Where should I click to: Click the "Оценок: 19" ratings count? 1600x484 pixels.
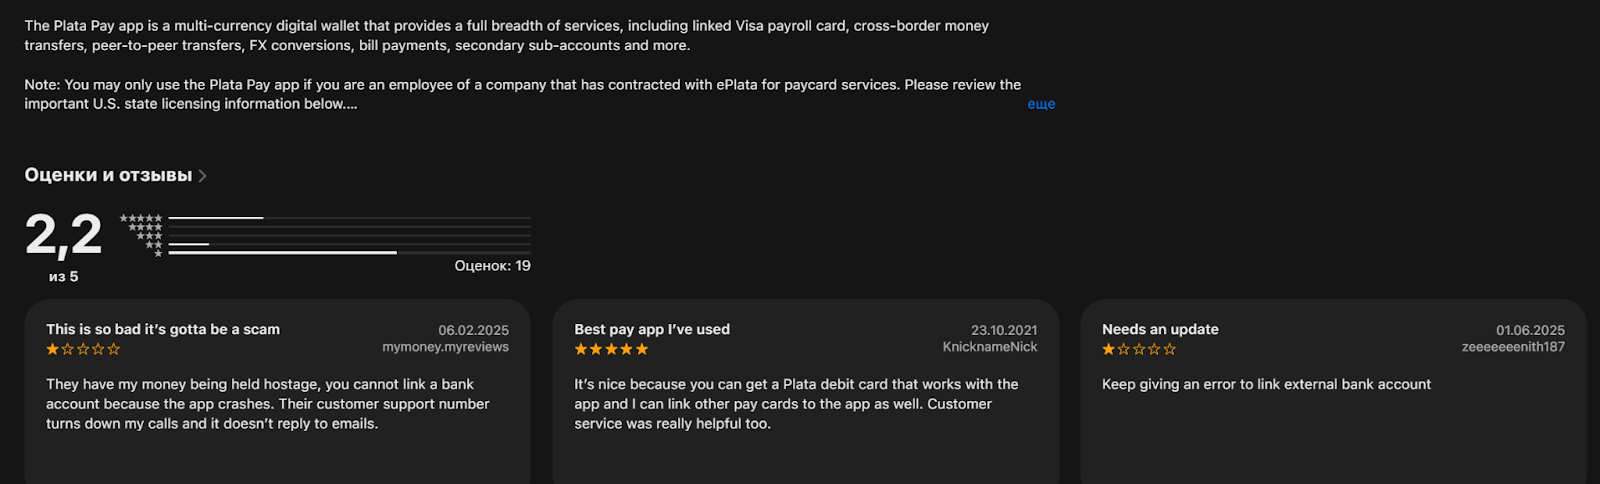[x=492, y=266]
